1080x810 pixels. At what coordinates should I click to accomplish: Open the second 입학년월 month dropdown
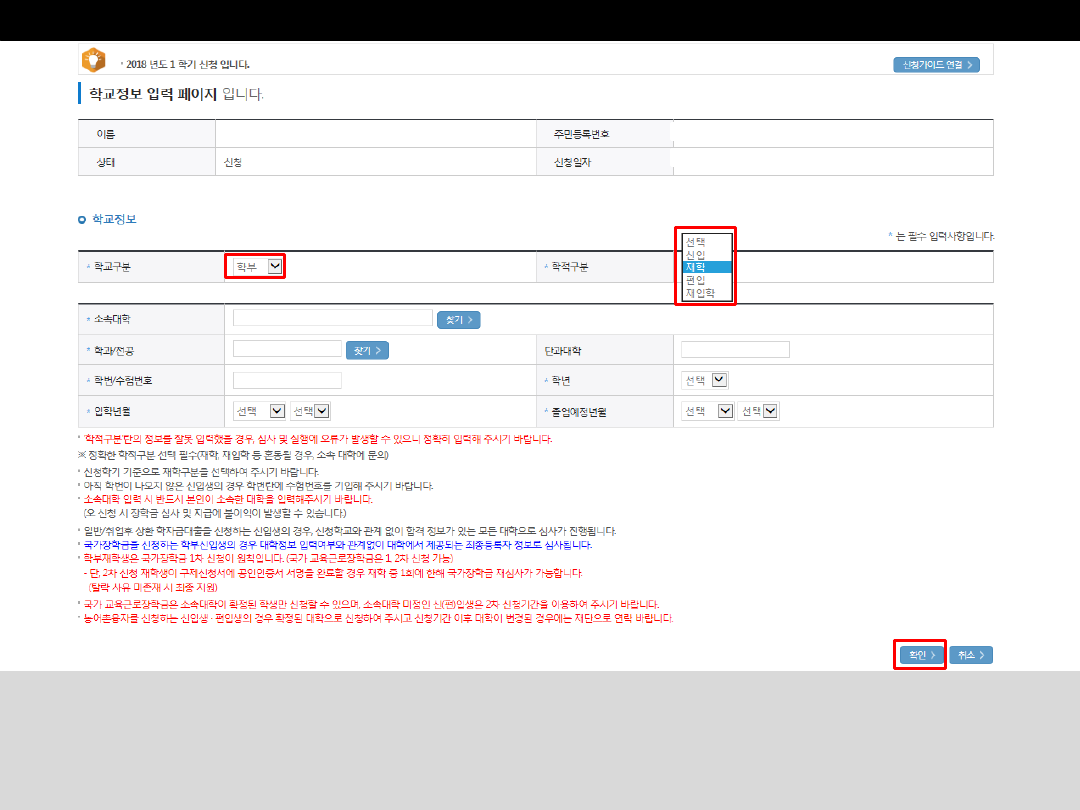click(310, 411)
